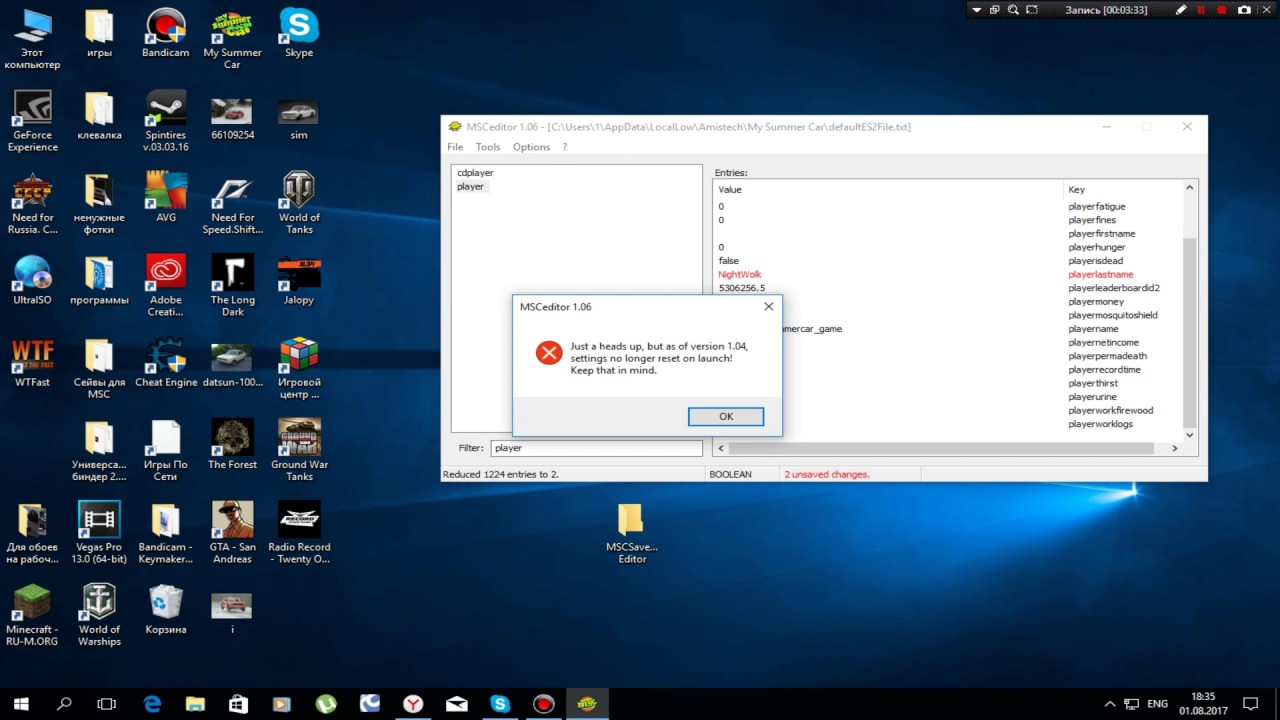The image size is (1280, 720).
Task: Select the GTA - San Andreas desktop shortcut
Action: pos(232,534)
